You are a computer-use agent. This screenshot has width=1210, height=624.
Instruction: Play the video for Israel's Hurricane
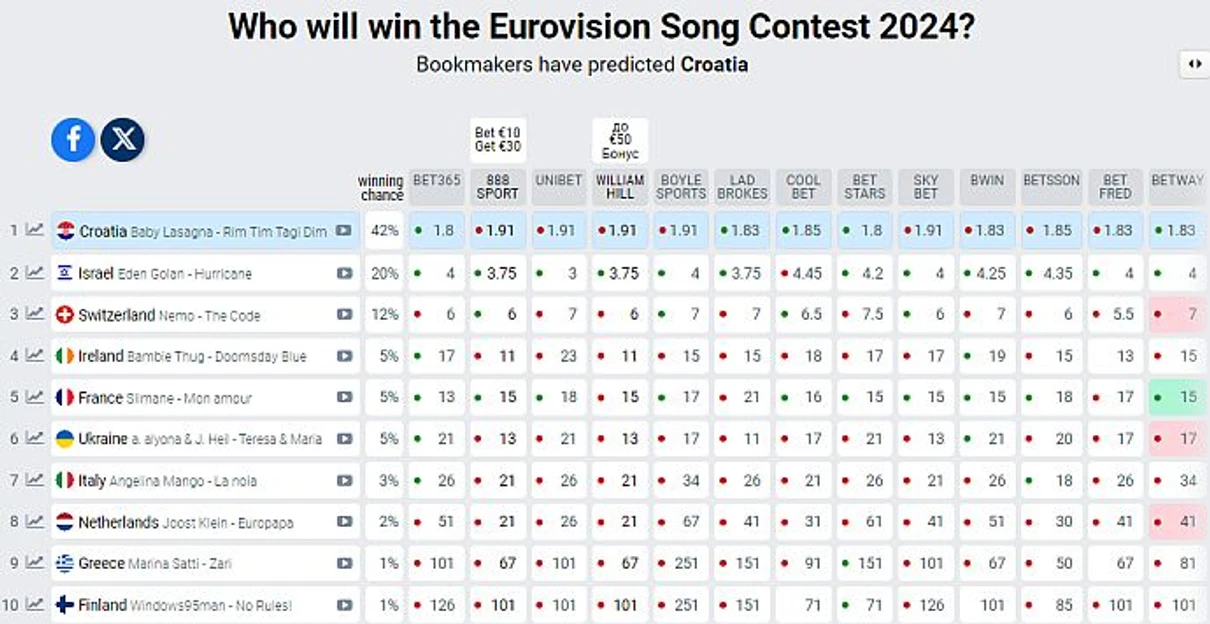(x=344, y=273)
